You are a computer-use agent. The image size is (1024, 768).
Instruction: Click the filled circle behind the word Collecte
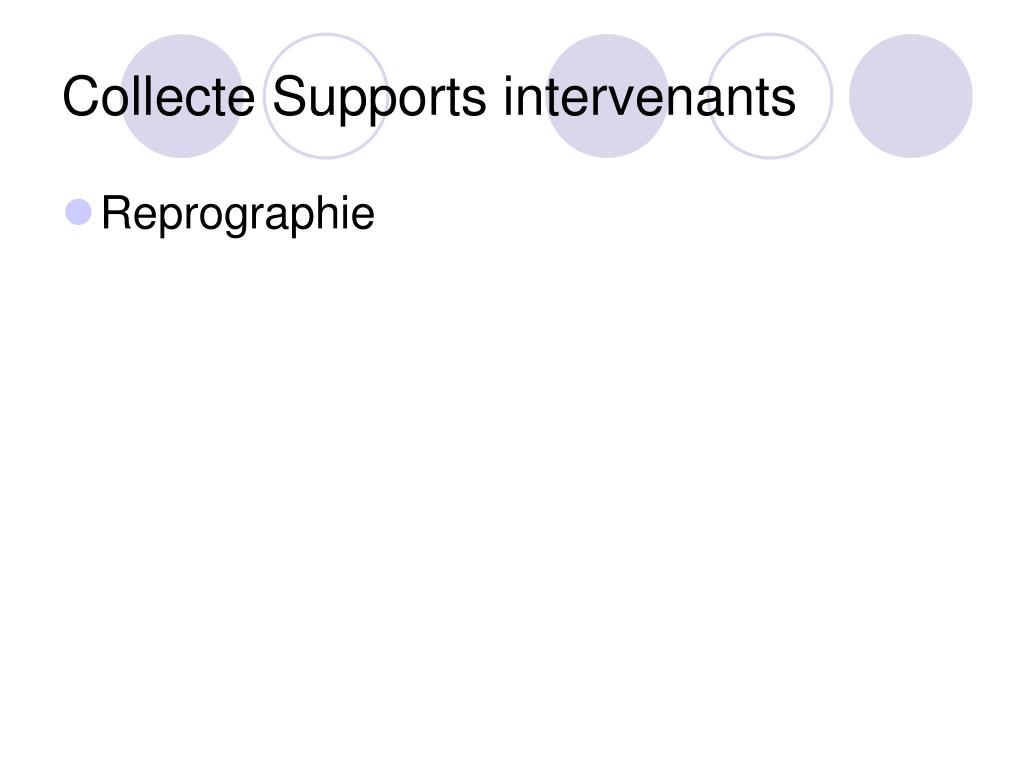(182, 96)
